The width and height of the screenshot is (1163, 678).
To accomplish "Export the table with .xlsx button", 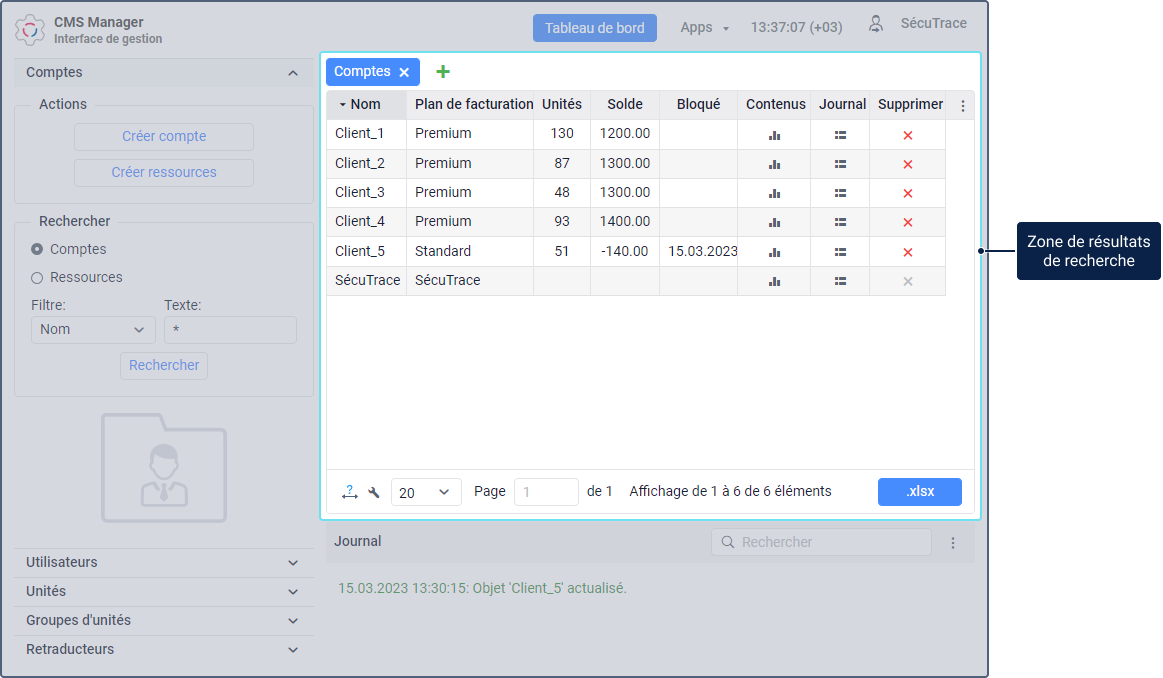I will click(x=919, y=492).
